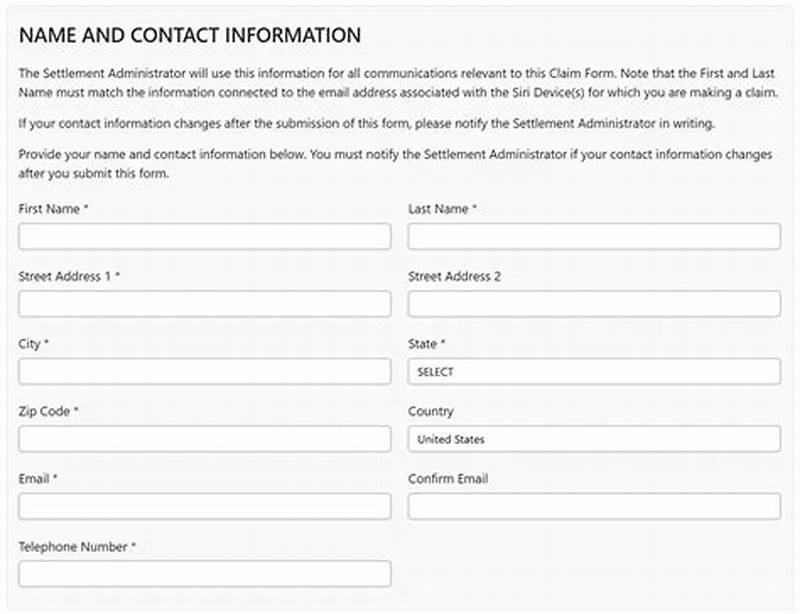
Task: Click the Zip Code label
Action: [43, 411]
